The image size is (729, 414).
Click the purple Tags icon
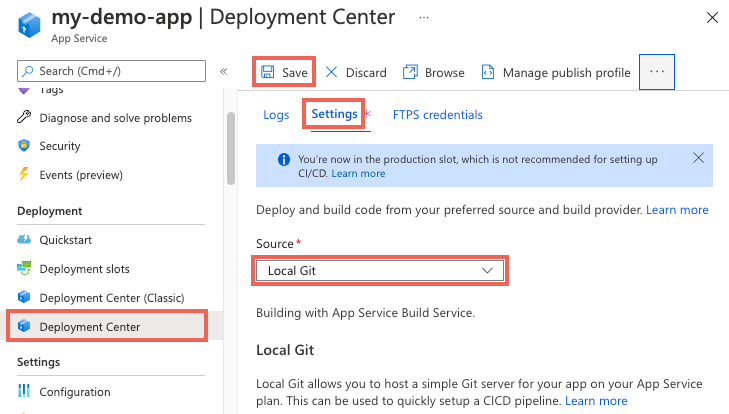(24, 90)
